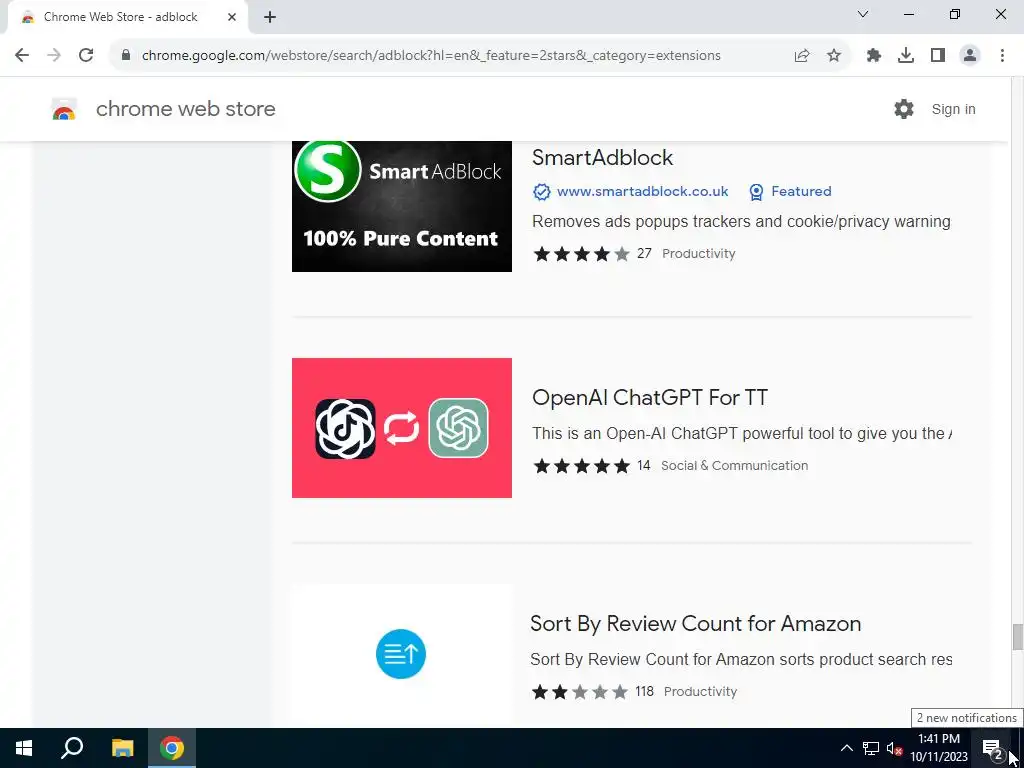Click the Featured label text
Image resolution: width=1024 pixels, height=768 pixels.
pyautogui.click(x=801, y=191)
